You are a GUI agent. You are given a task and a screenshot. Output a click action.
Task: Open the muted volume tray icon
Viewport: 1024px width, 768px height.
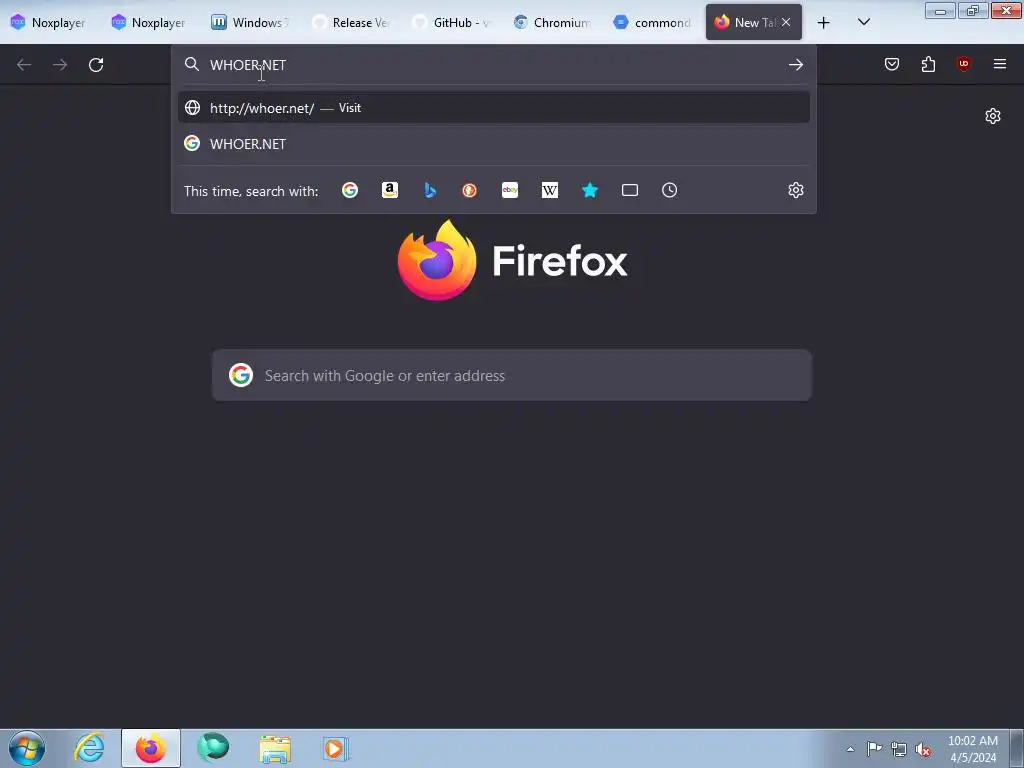point(923,749)
